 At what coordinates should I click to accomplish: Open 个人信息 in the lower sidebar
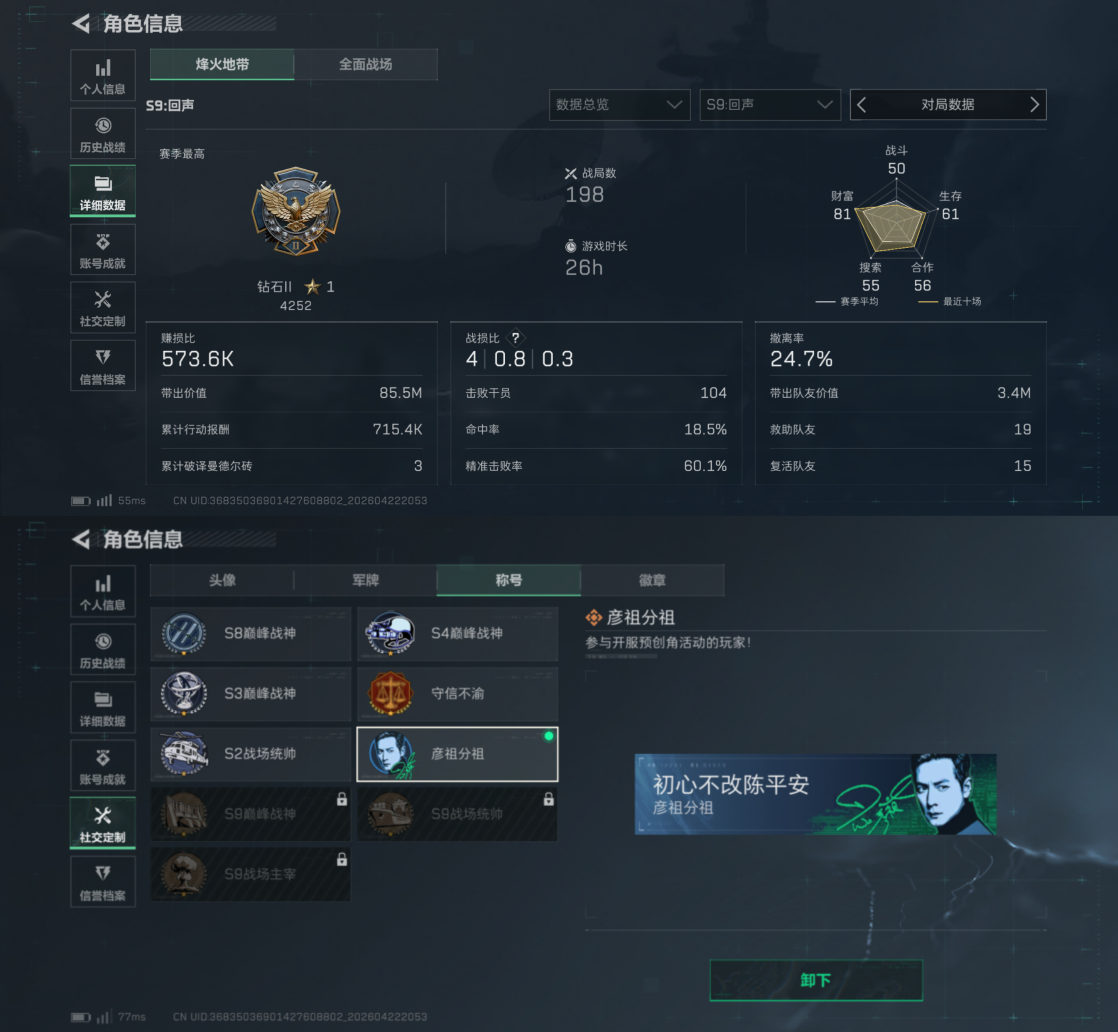click(103, 591)
